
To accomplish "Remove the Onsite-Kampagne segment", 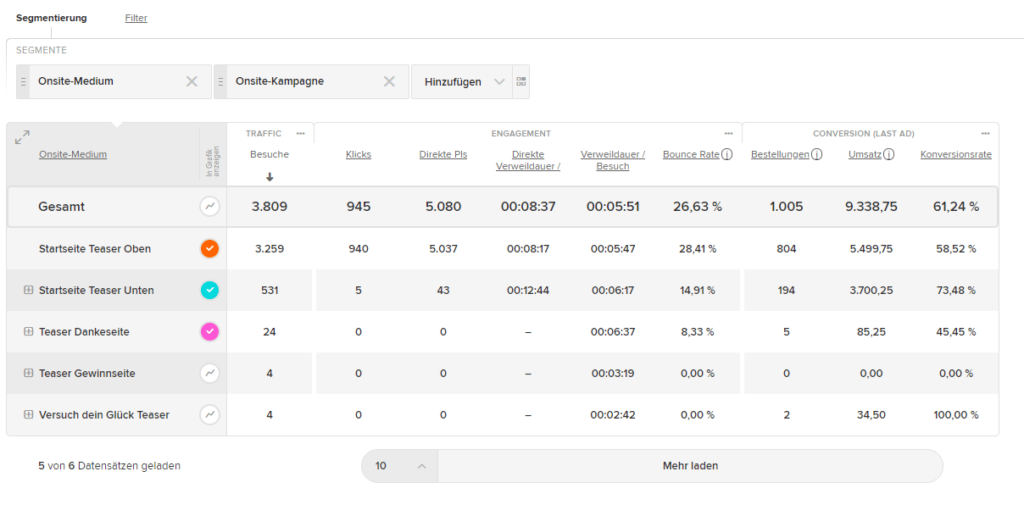I will click(x=389, y=82).
